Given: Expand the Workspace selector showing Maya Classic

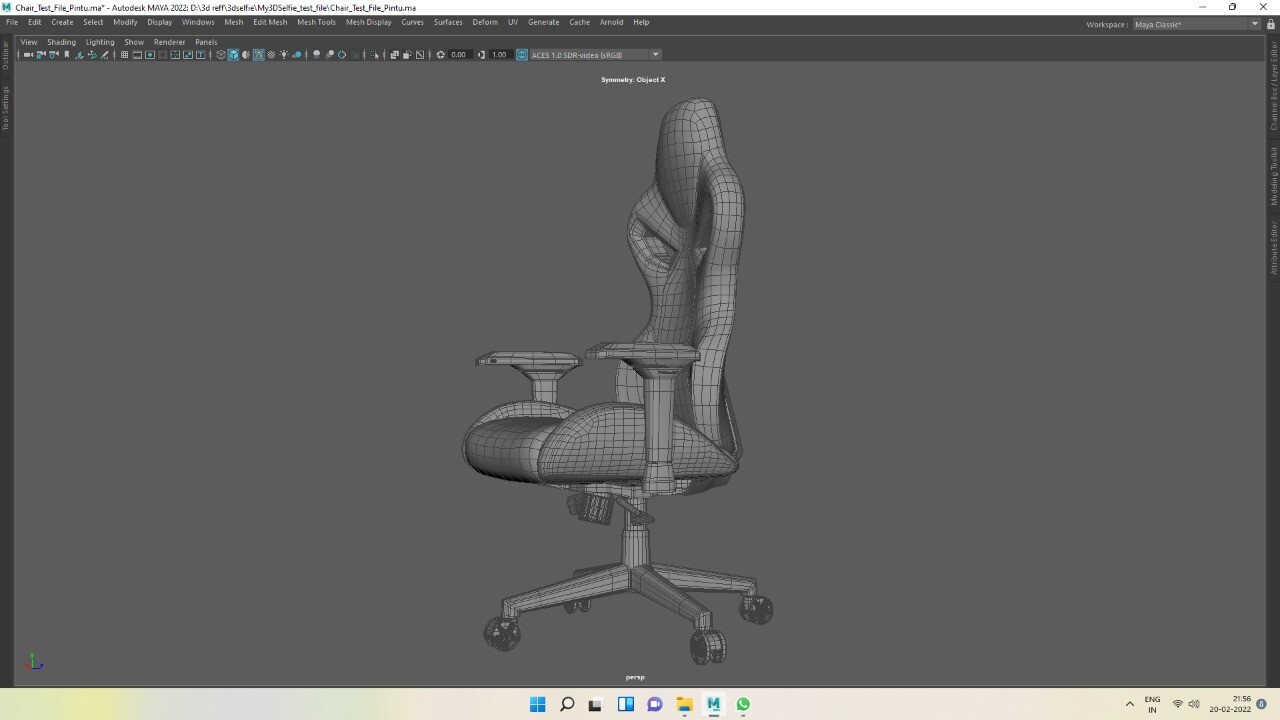Looking at the screenshot, I should point(1255,24).
